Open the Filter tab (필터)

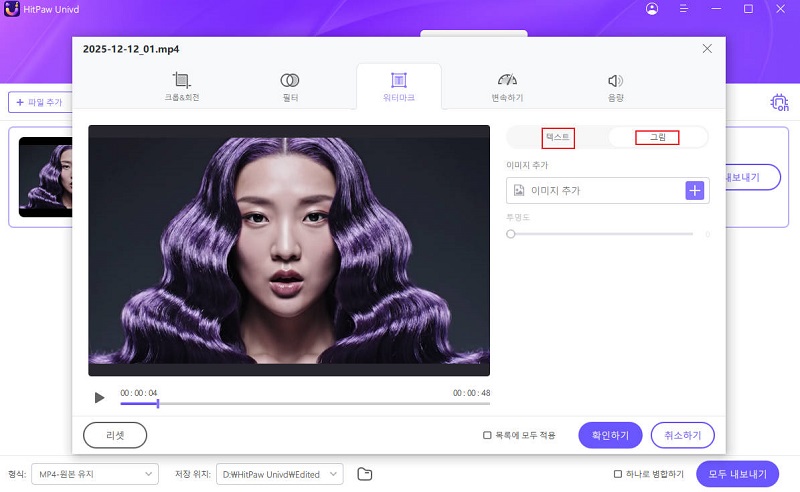tap(290, 87)
